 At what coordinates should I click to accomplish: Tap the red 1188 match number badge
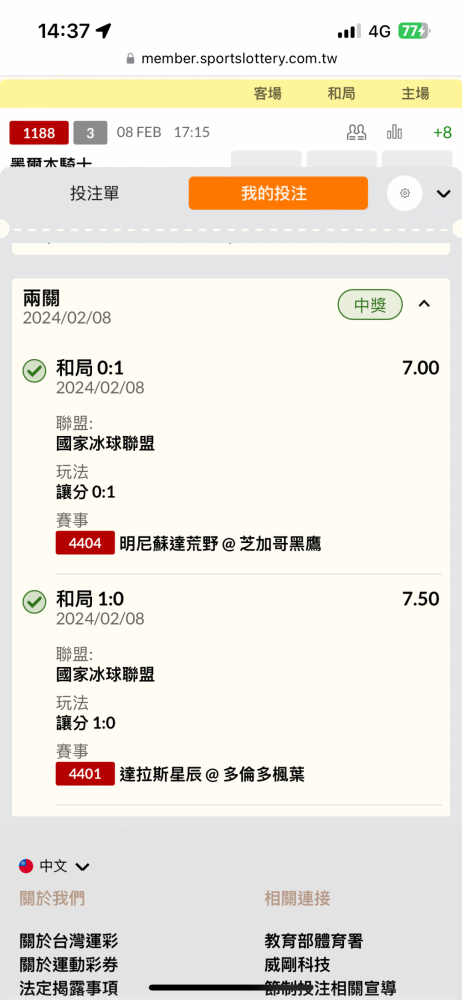click(39, 133)
